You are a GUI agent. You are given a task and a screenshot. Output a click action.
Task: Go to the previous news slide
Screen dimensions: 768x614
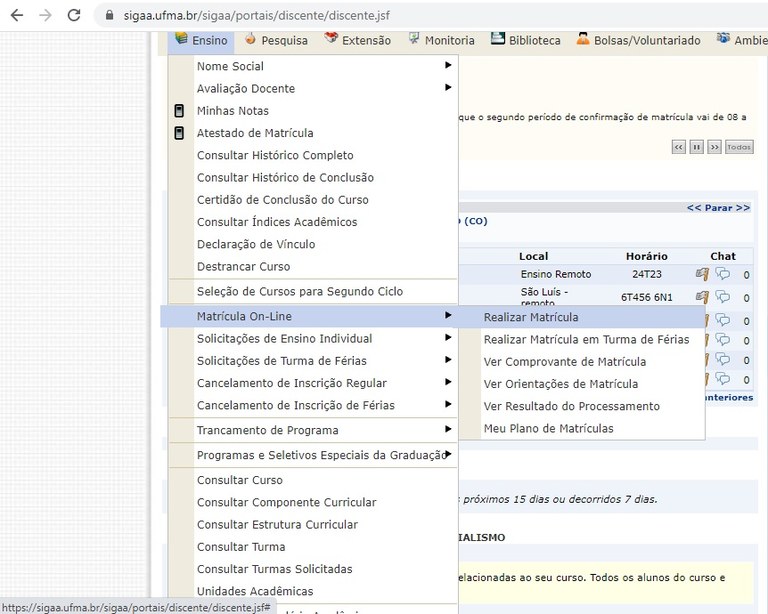[x=678, y=147]
